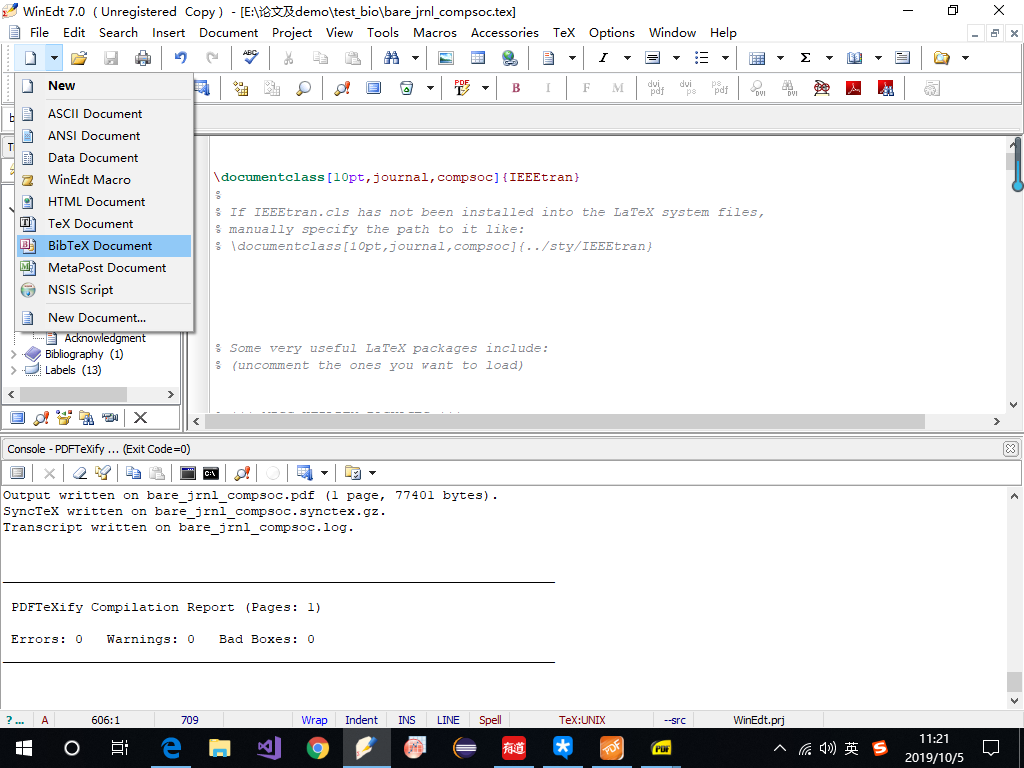The height and width of the screenshot is (768, 1024).
Task: Click the crossed-out Acrobat close PDF icon
Action: [x=822, y=88]
